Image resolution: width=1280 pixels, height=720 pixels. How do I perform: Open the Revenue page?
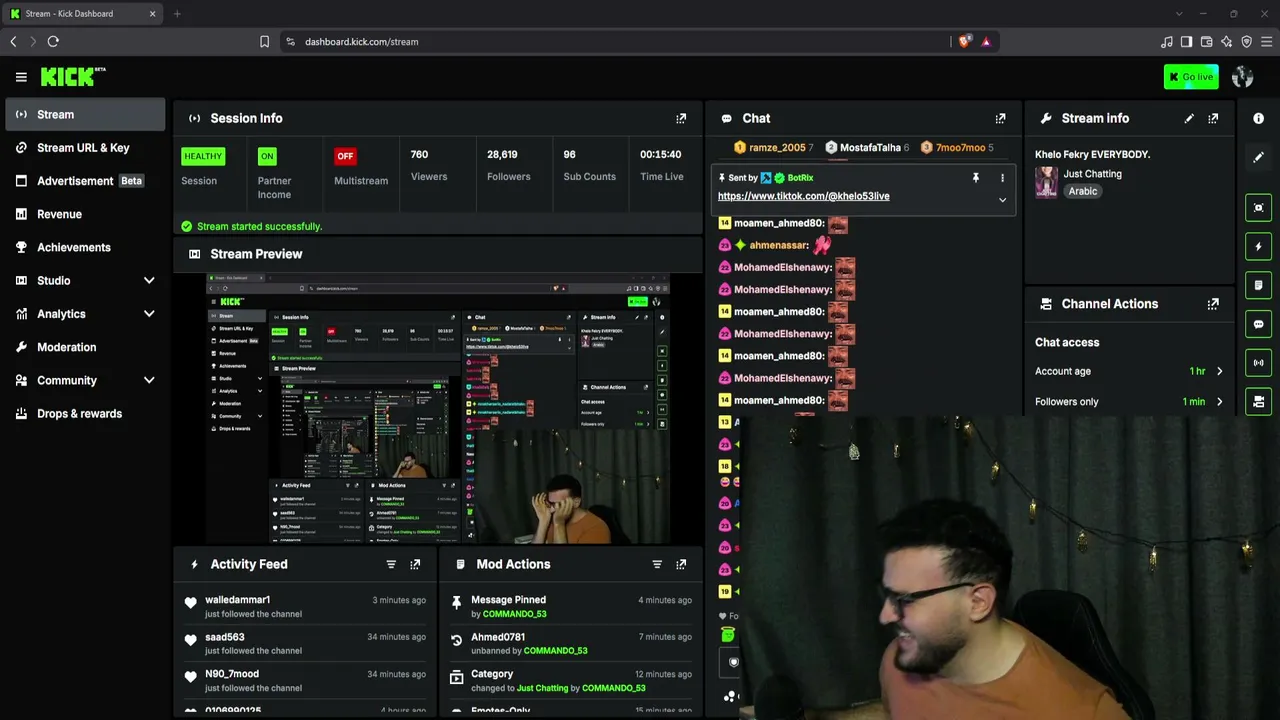pyautogui.click(x=85, y=214)
